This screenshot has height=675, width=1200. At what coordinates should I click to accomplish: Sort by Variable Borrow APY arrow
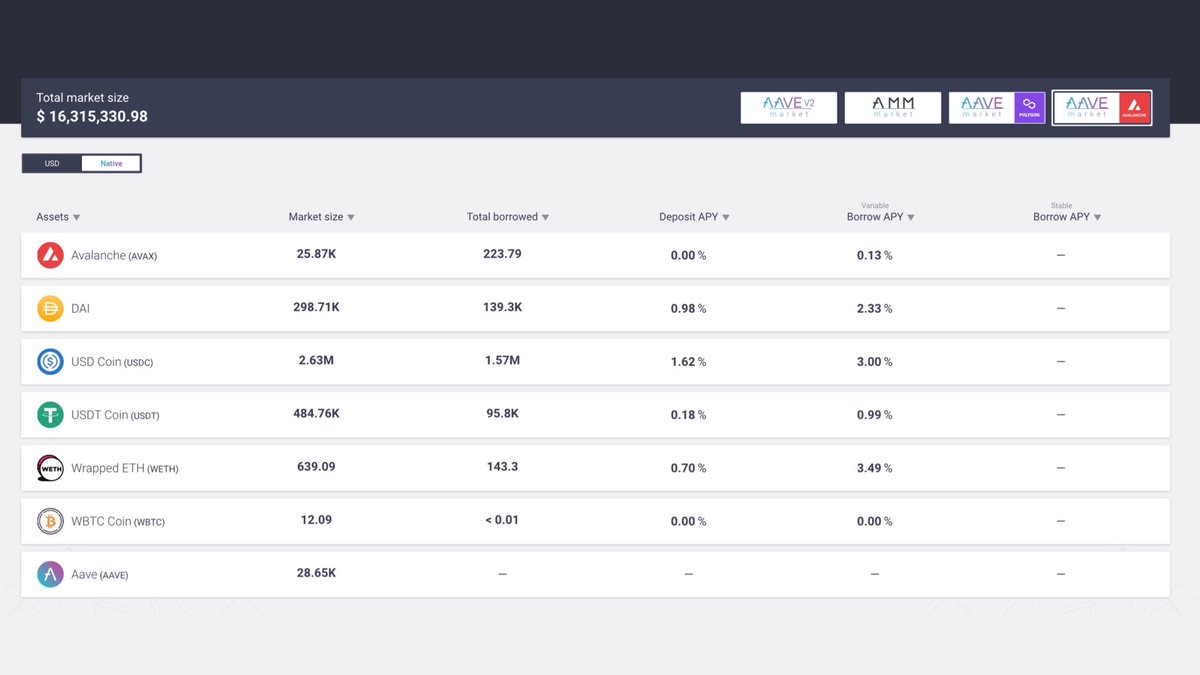pyautogui.click(x=911, y=218)
